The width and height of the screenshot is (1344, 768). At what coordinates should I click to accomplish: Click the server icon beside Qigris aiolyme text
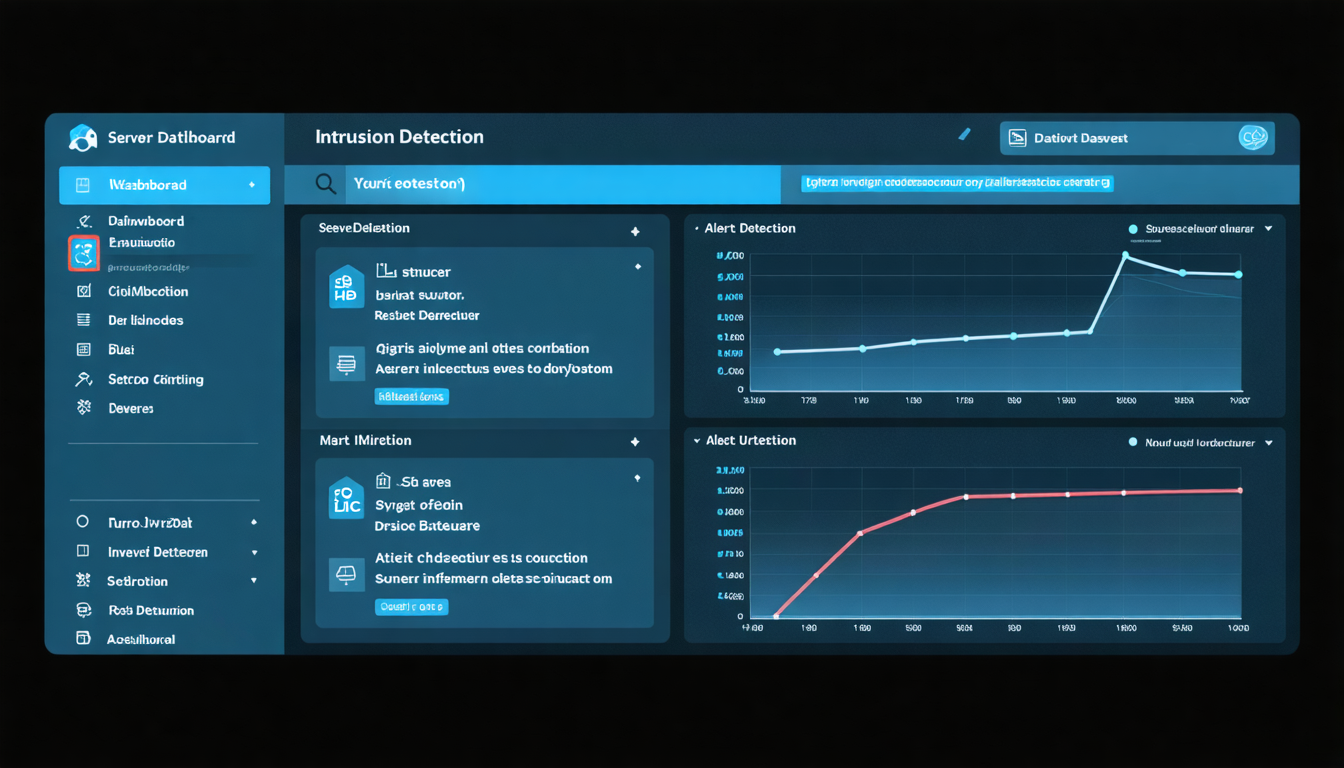(x=346, y=364)
